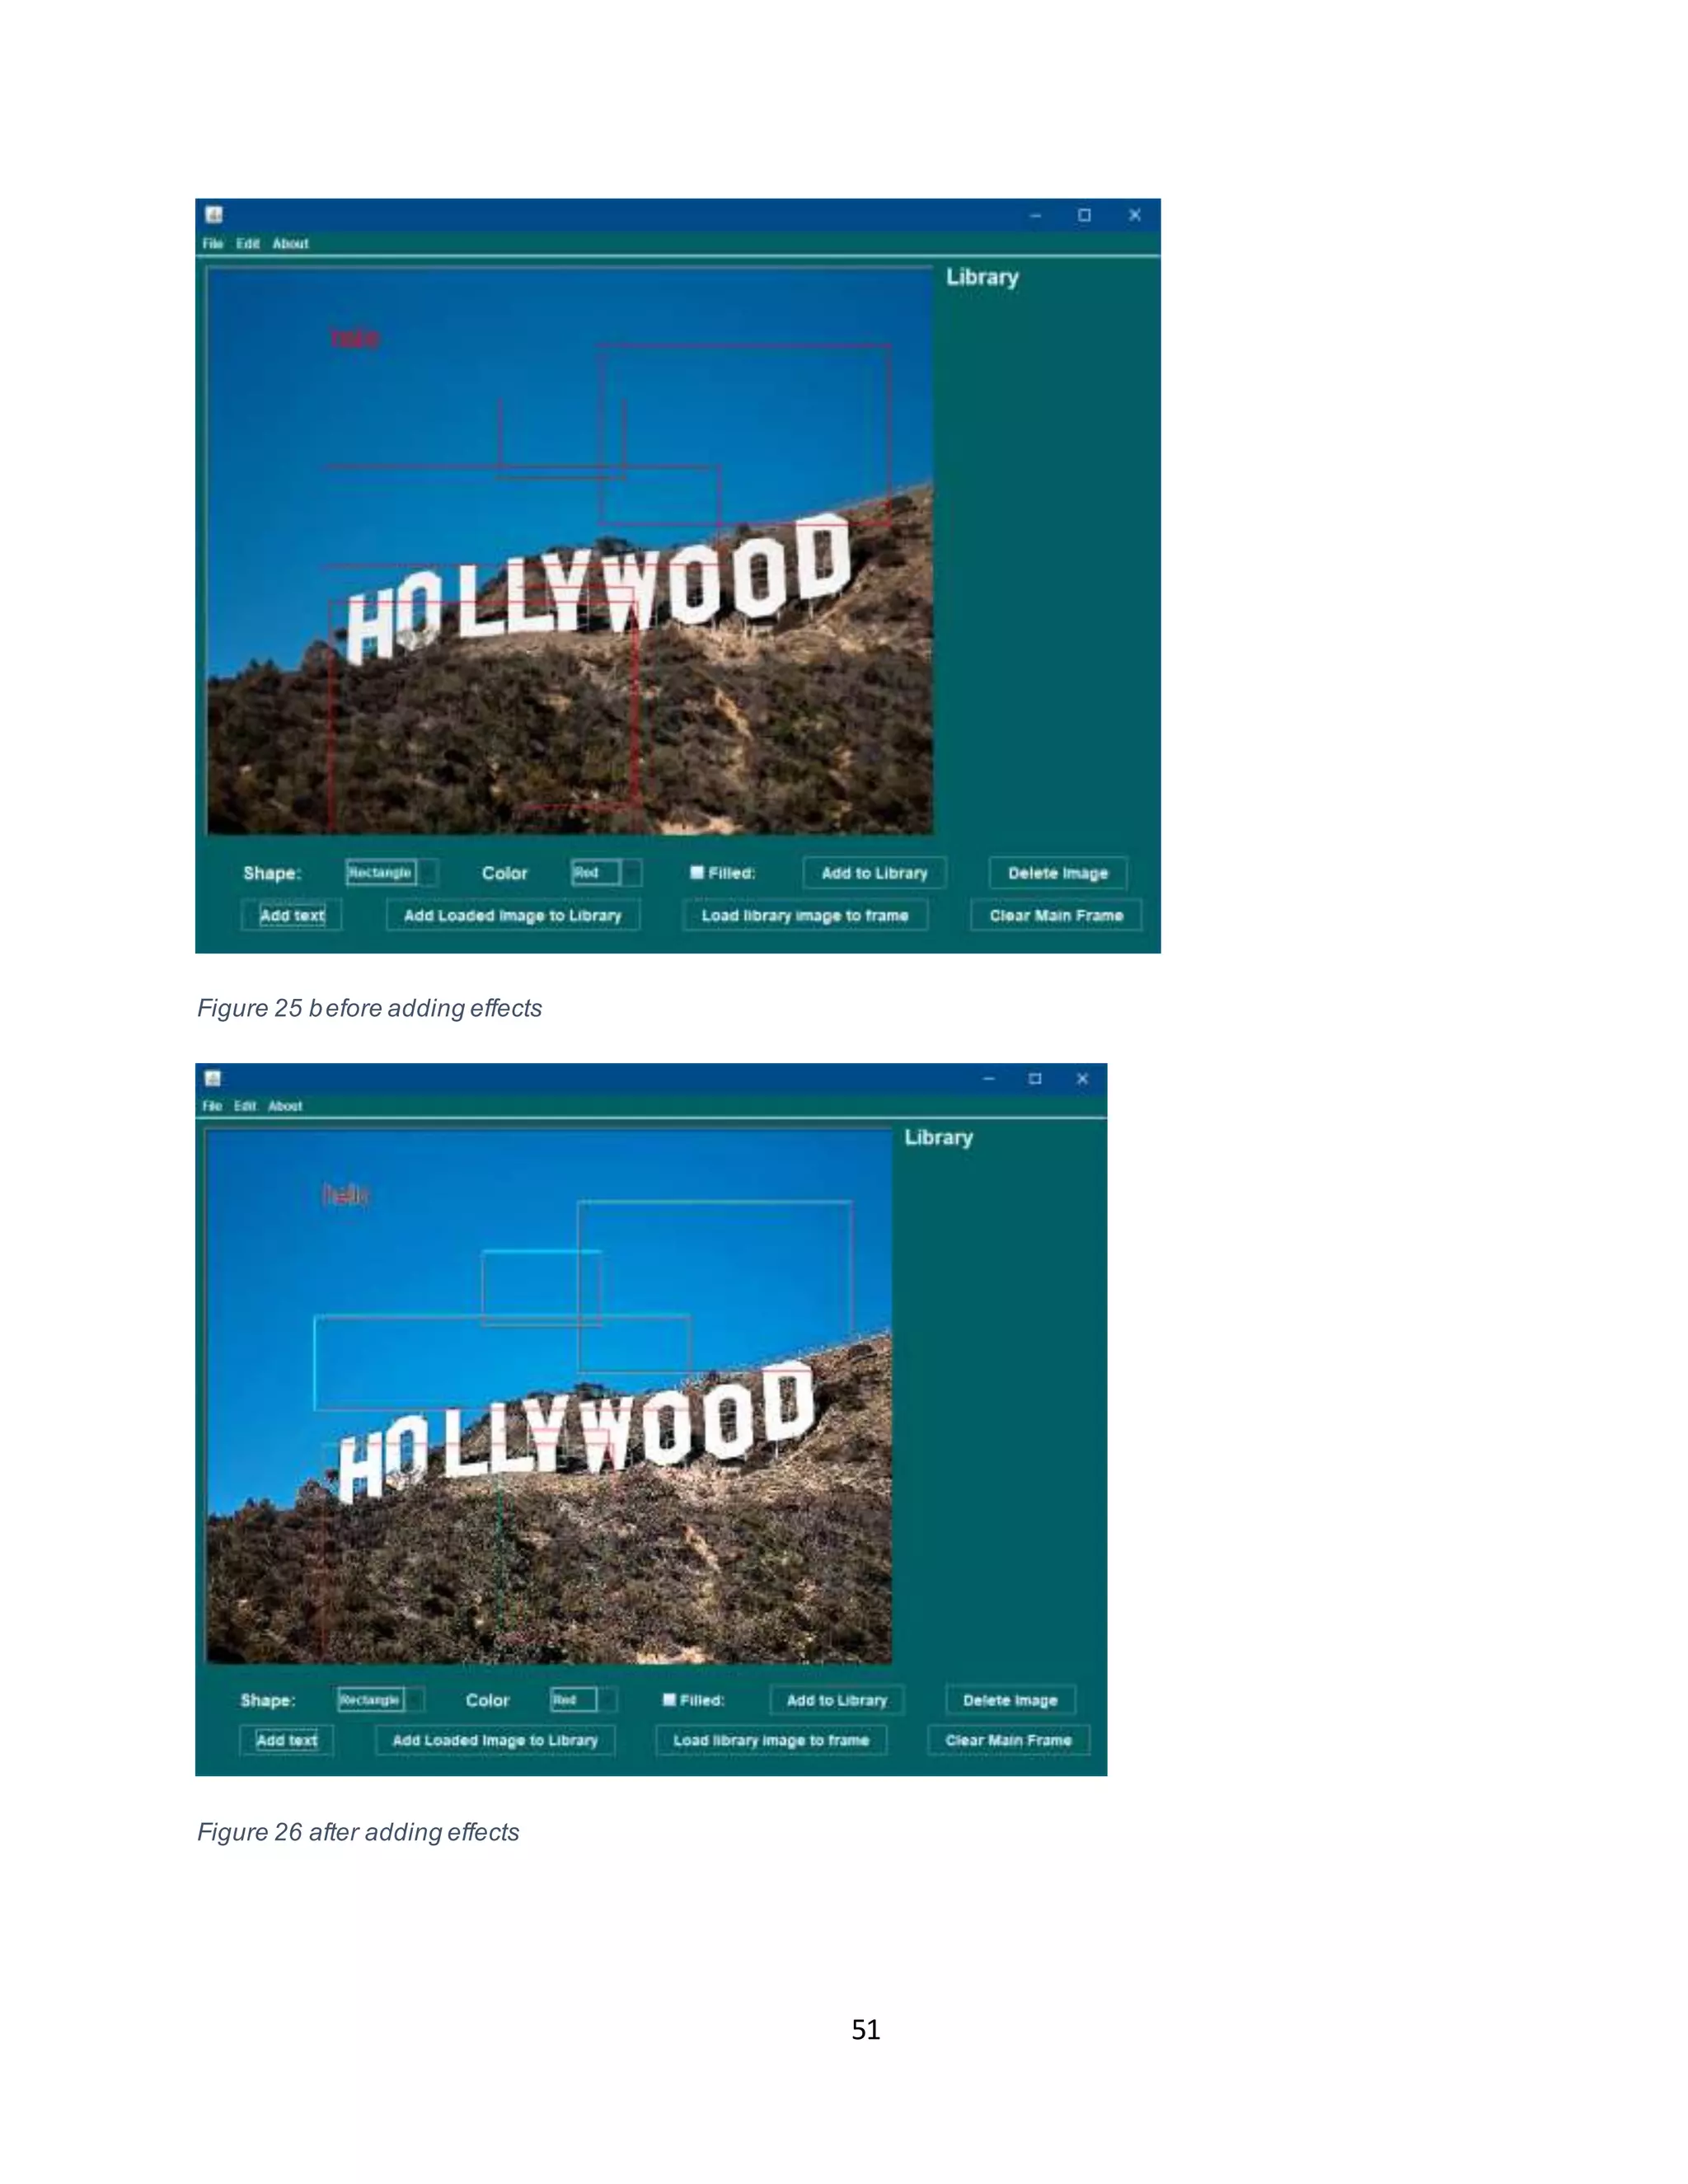Click Library label in Figure 25 window

pos(983,277)
